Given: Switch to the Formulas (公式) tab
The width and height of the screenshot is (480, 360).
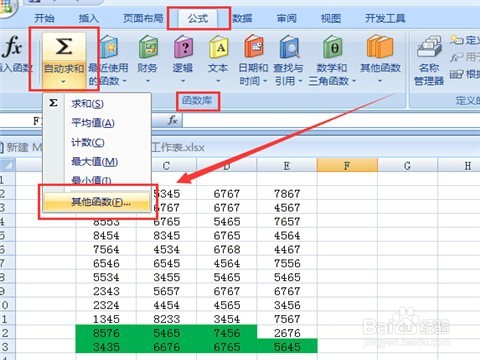Looking at the screenshot, I should 198,19.
